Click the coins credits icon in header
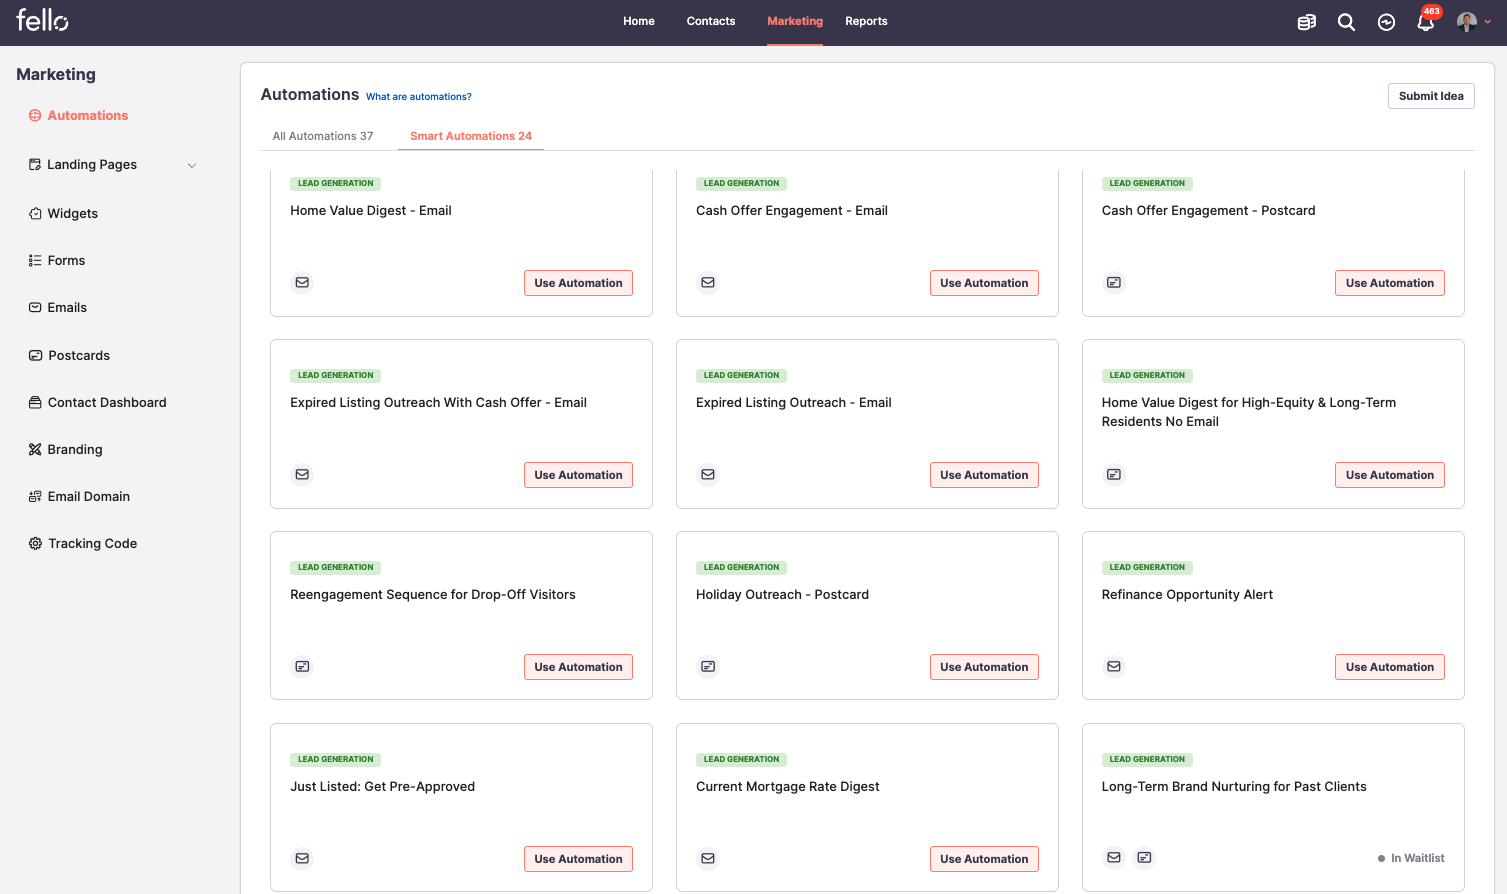This screenshot has height=894, width=1507. [1306, 22]
